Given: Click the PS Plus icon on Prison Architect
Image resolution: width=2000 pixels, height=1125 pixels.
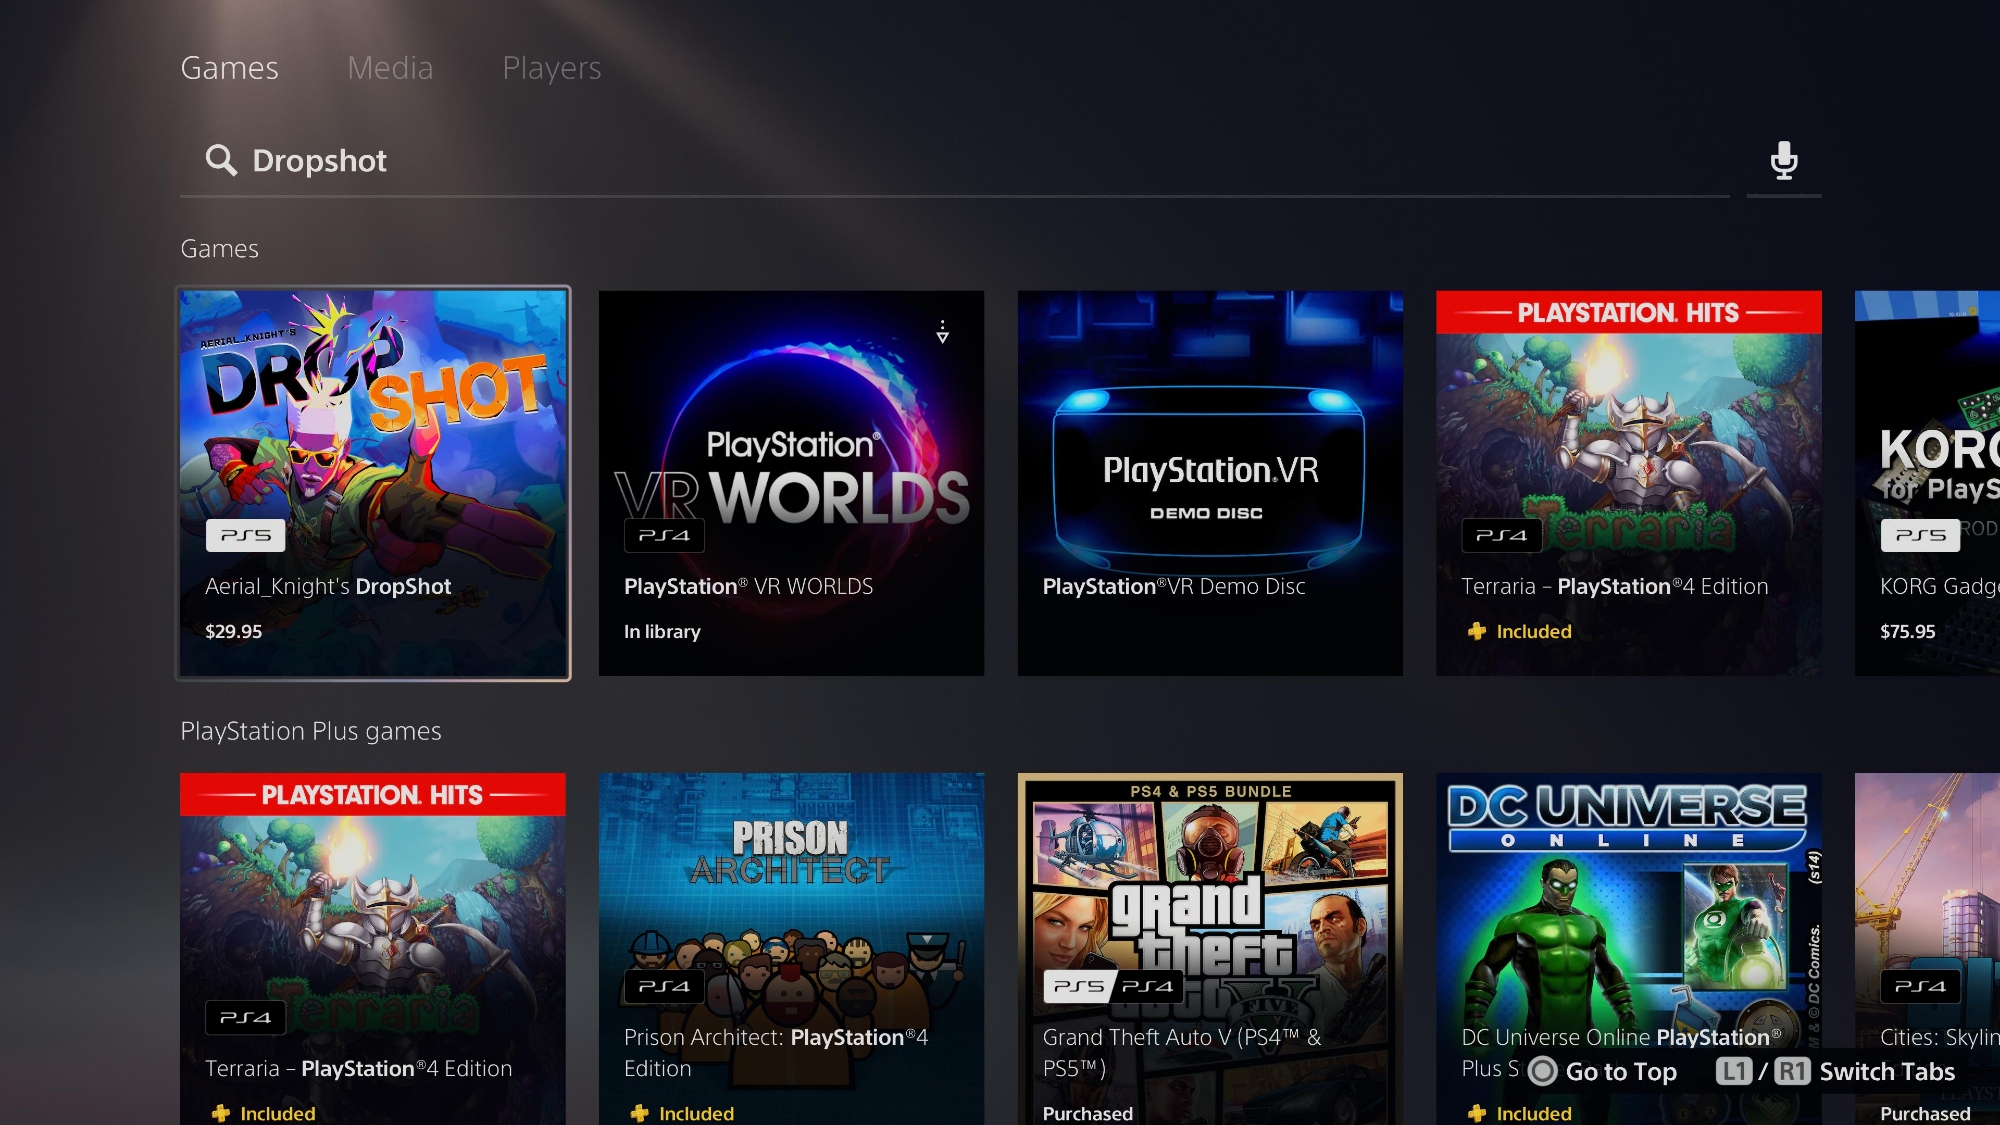Looking at the screenshot, I should tap(639, 1113).
